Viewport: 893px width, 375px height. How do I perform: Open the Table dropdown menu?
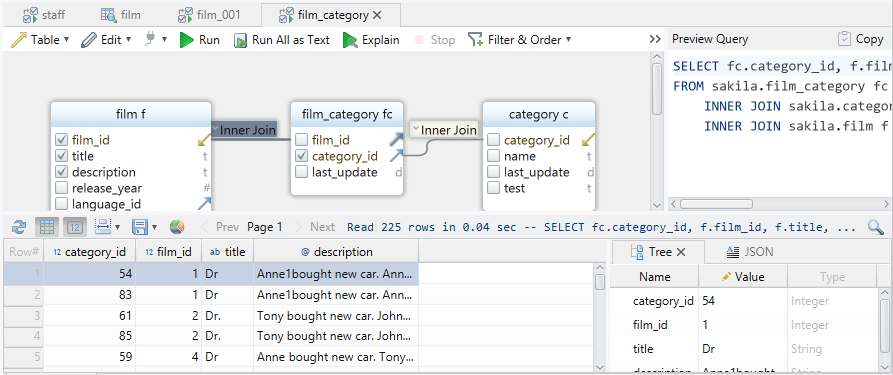(x=40, y=40)
